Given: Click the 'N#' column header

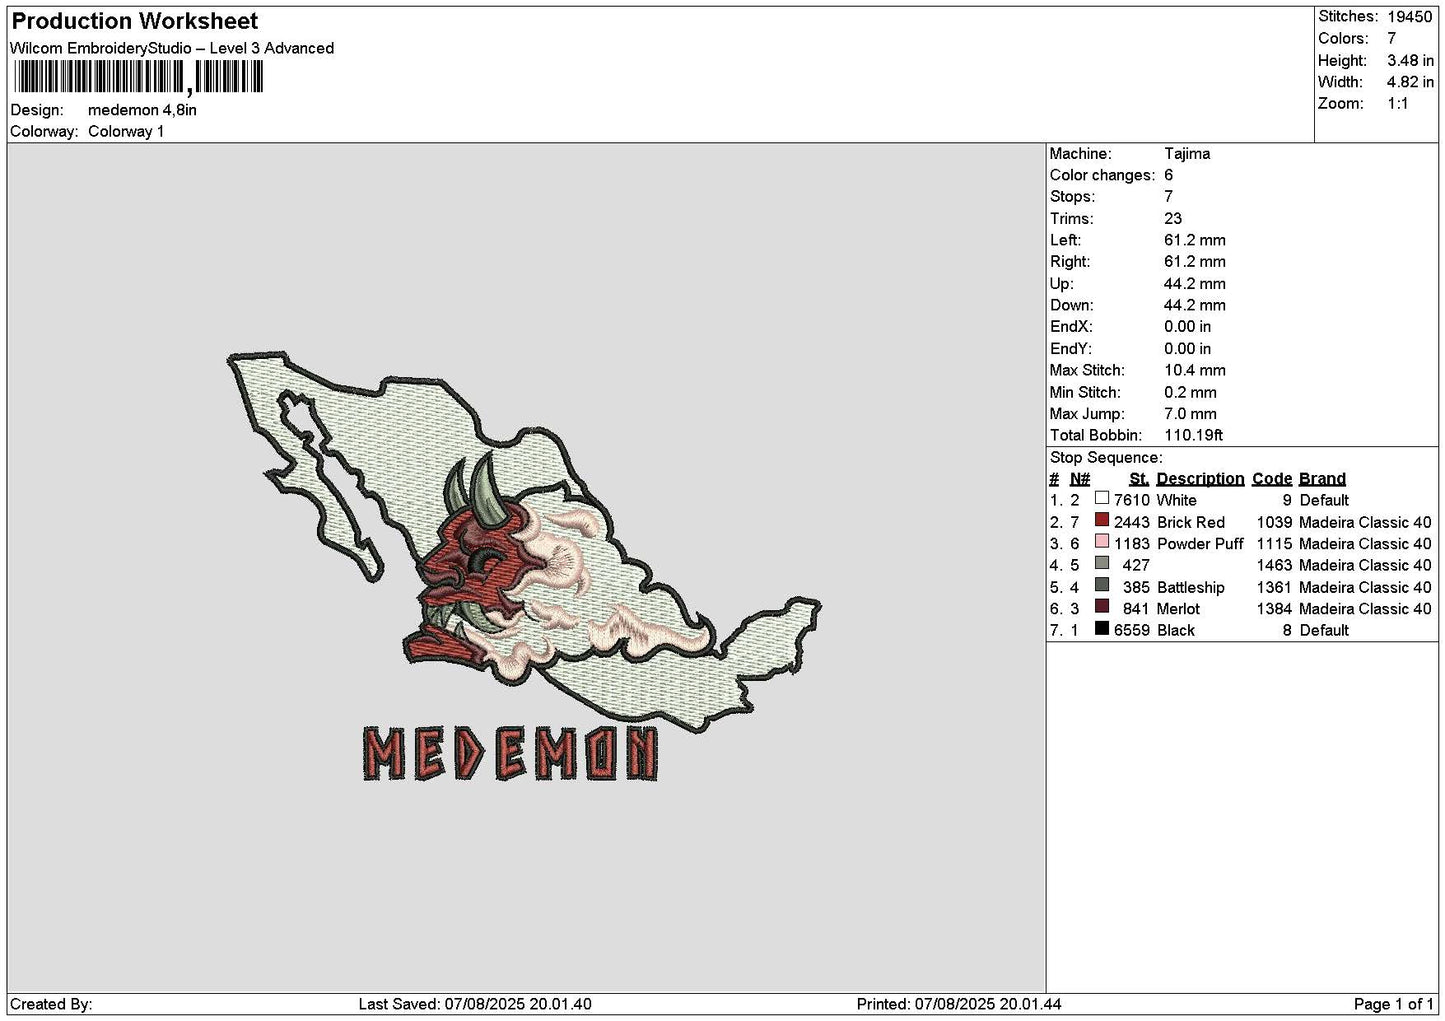Looking at the screenshot, I should (1080, 479).
